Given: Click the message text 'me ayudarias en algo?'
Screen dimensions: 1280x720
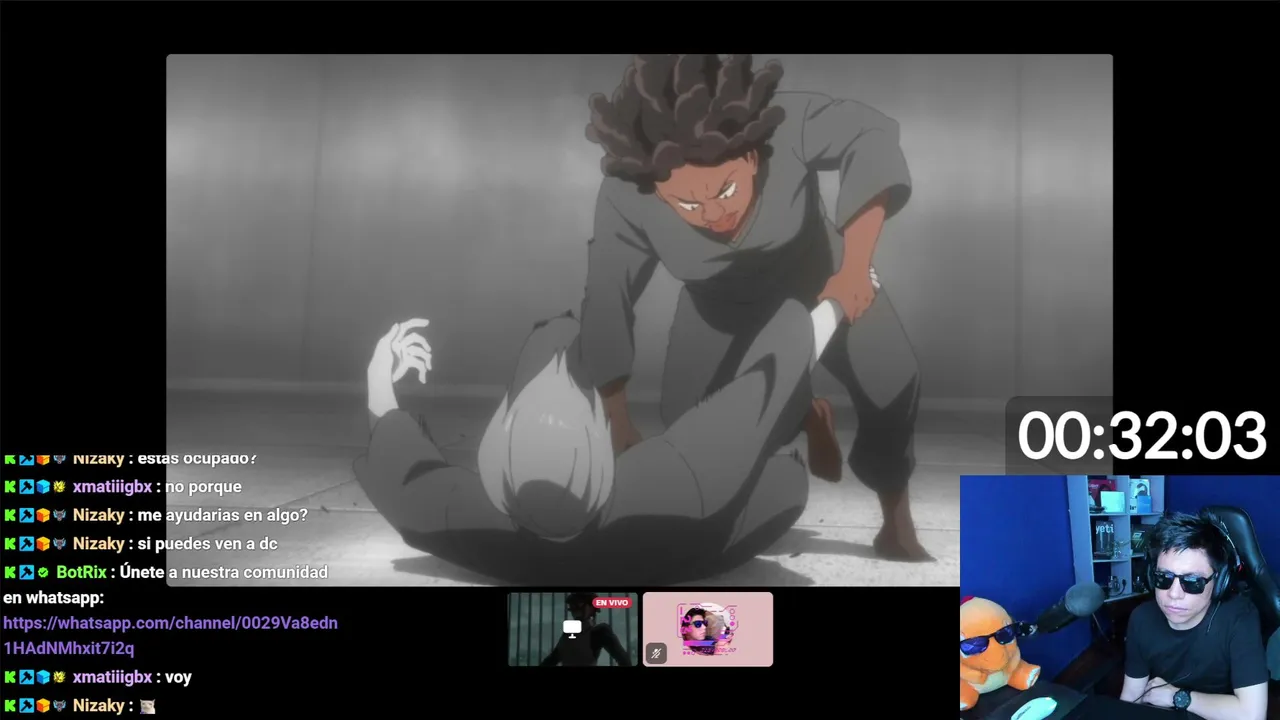Looking at the screenshot, I should tap(223, 515).
